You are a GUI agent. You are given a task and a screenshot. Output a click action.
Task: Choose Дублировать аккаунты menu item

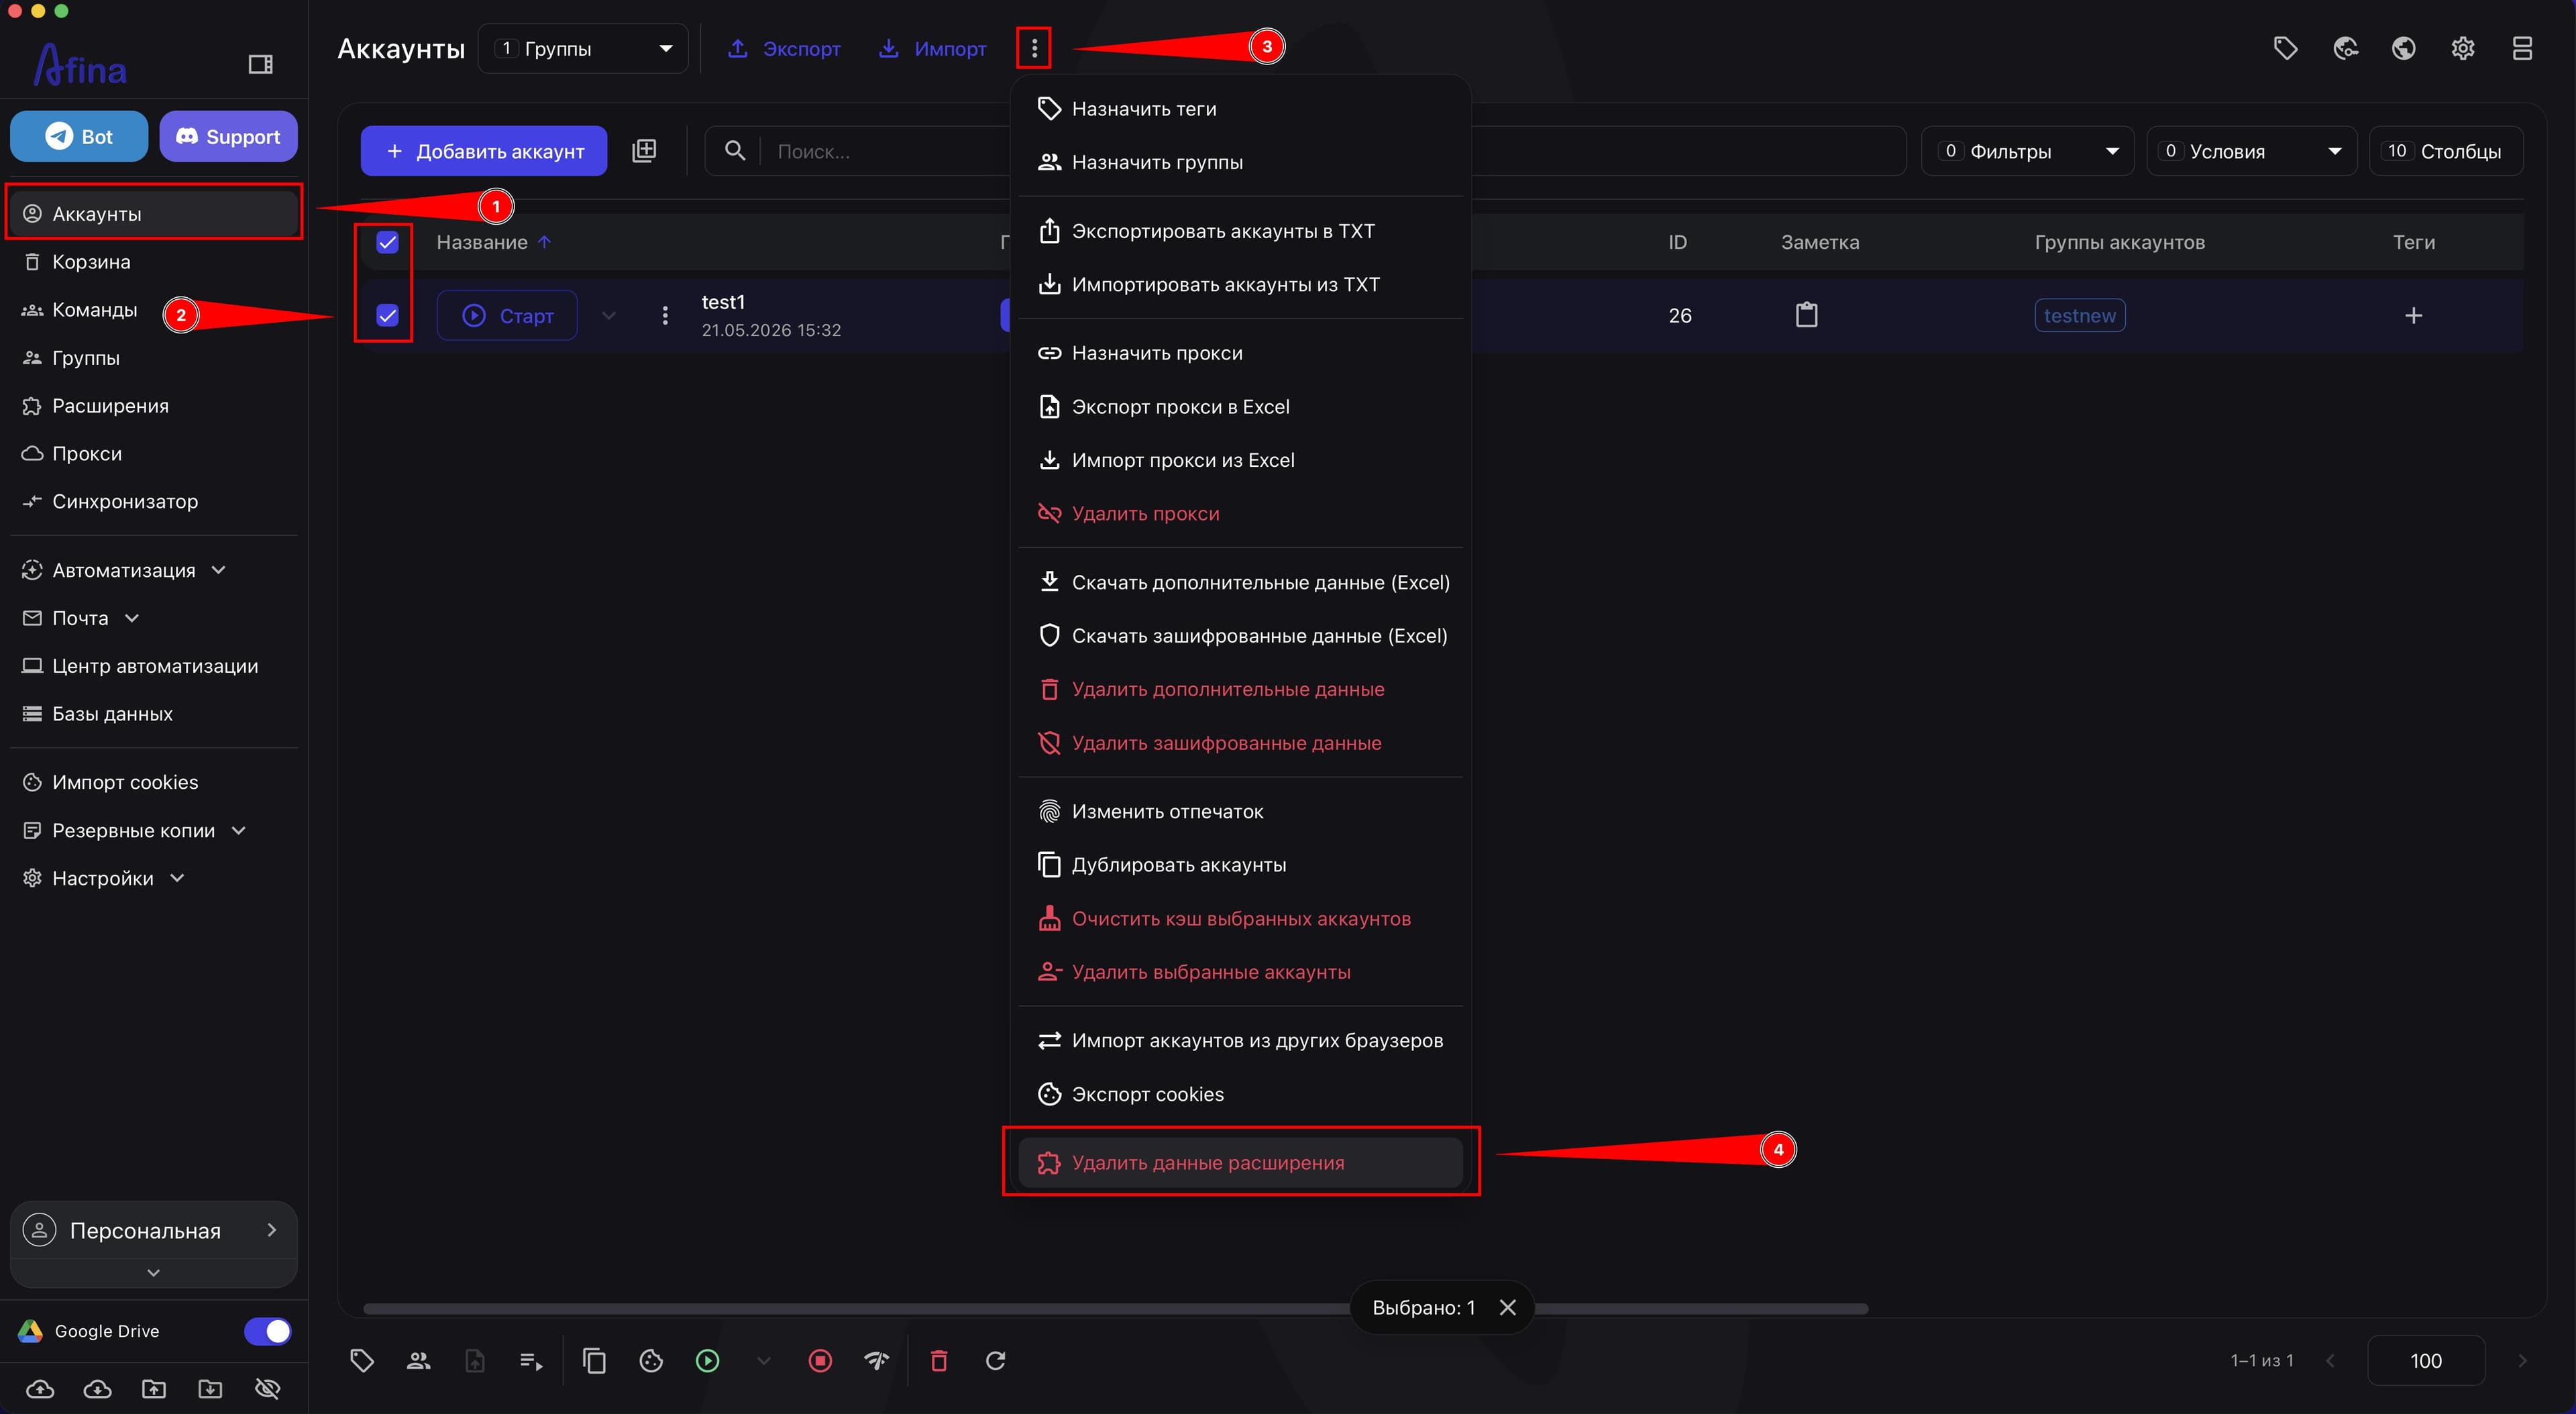[1240, 865]
